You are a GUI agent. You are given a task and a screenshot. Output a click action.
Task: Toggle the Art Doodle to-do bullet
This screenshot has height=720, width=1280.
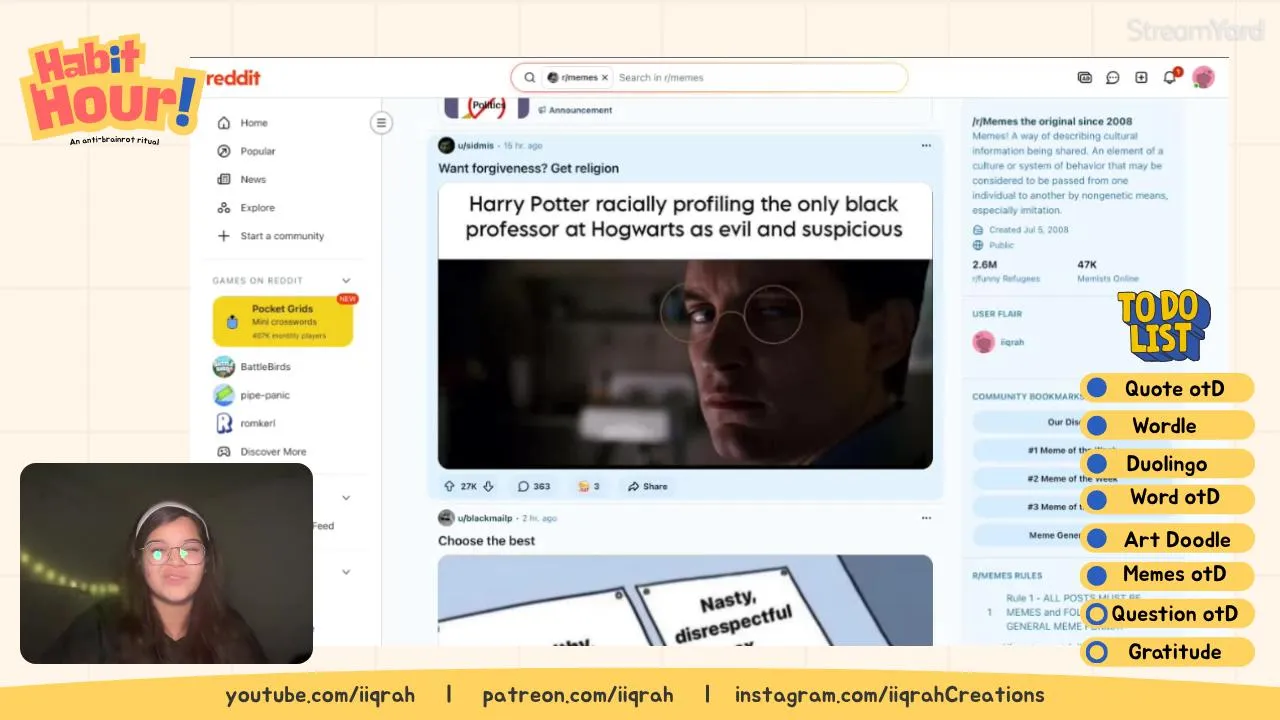pyautogui.click(x=1097, y=539)
